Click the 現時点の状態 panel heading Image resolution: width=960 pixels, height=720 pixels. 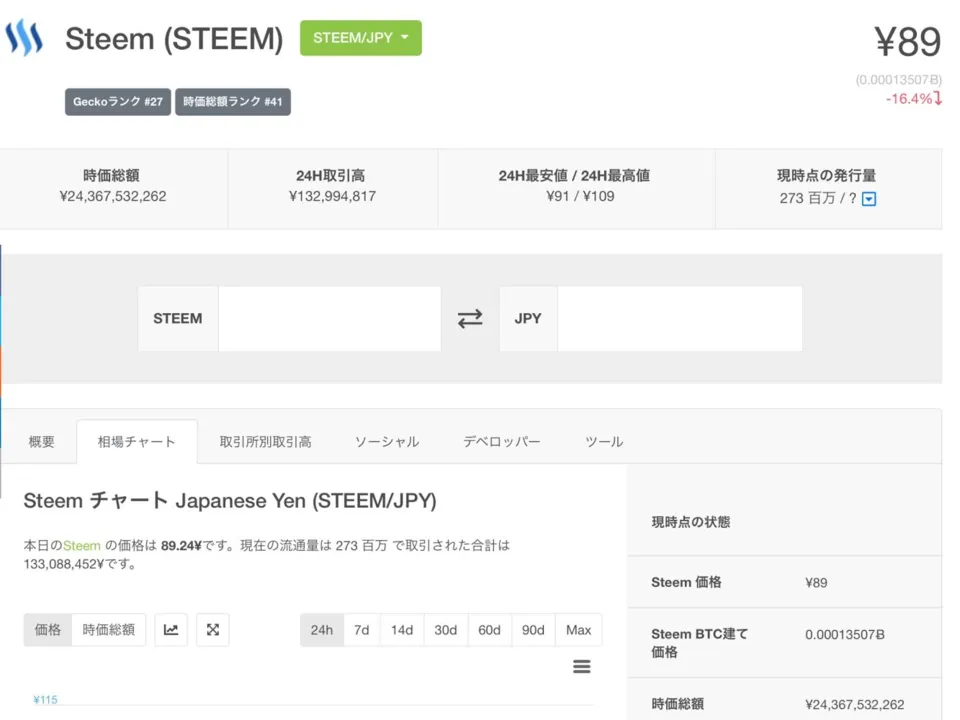[x=691, y=522]
